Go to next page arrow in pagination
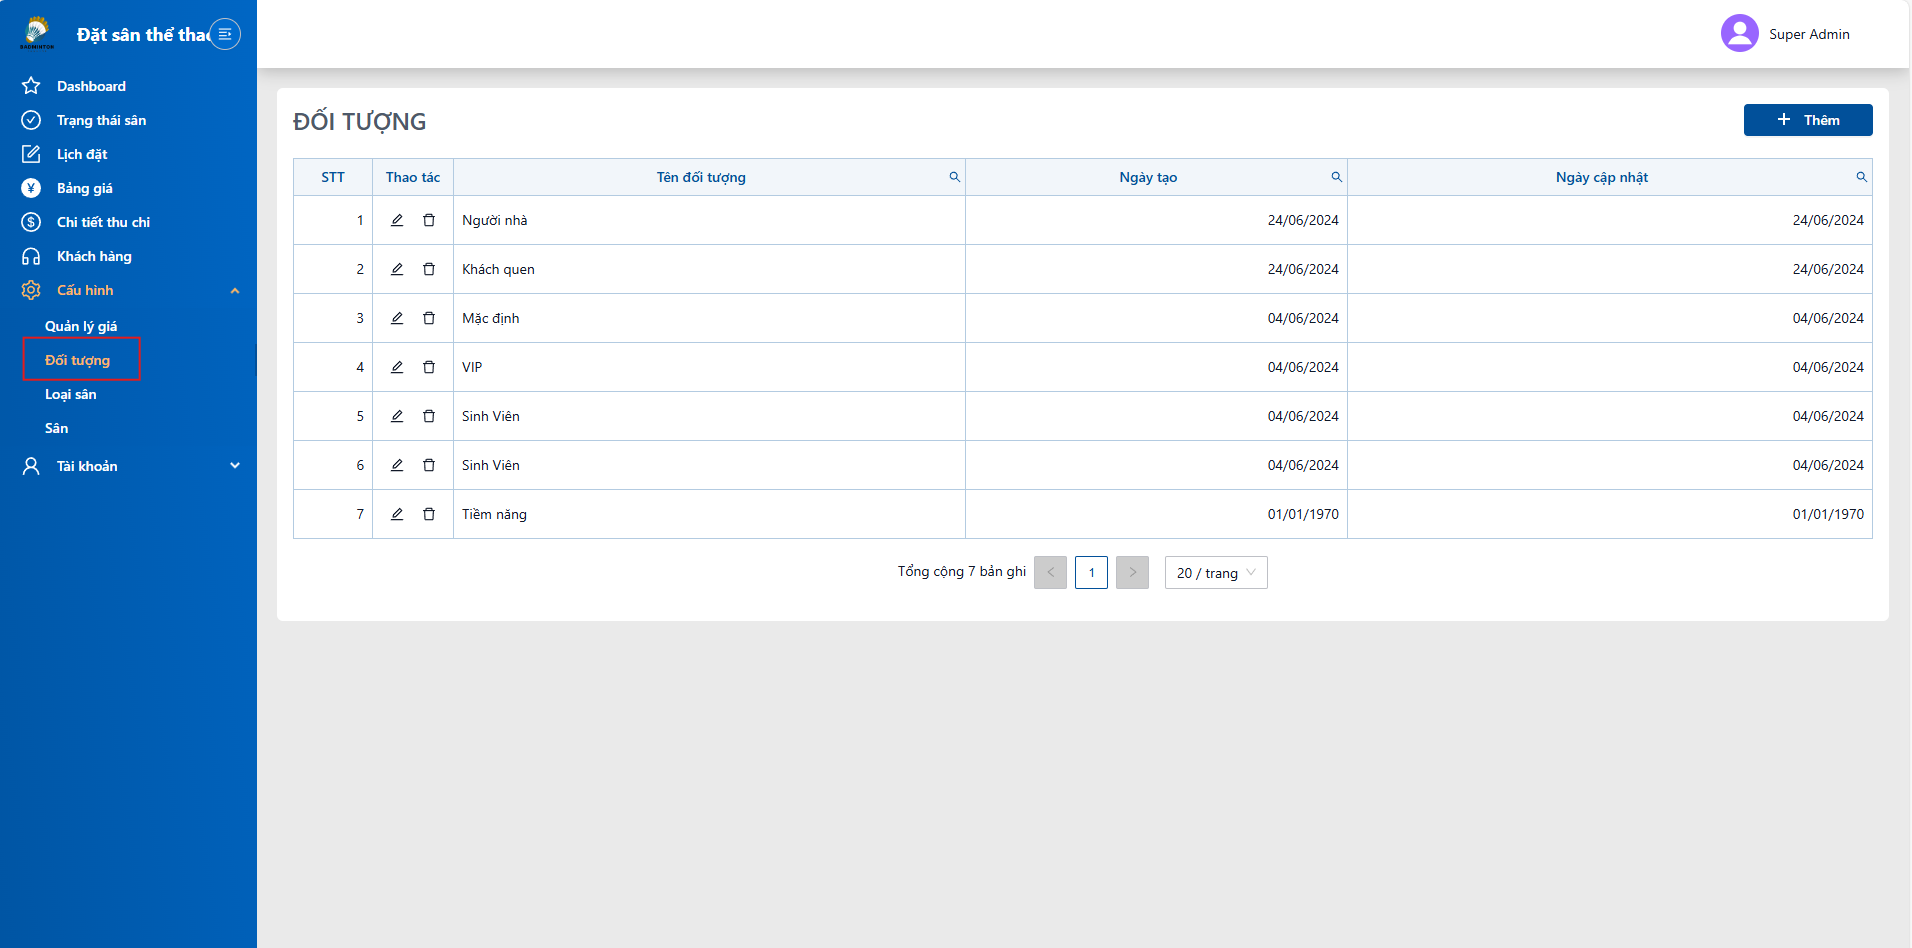The image size is (1912, 948). point(1132,572)
